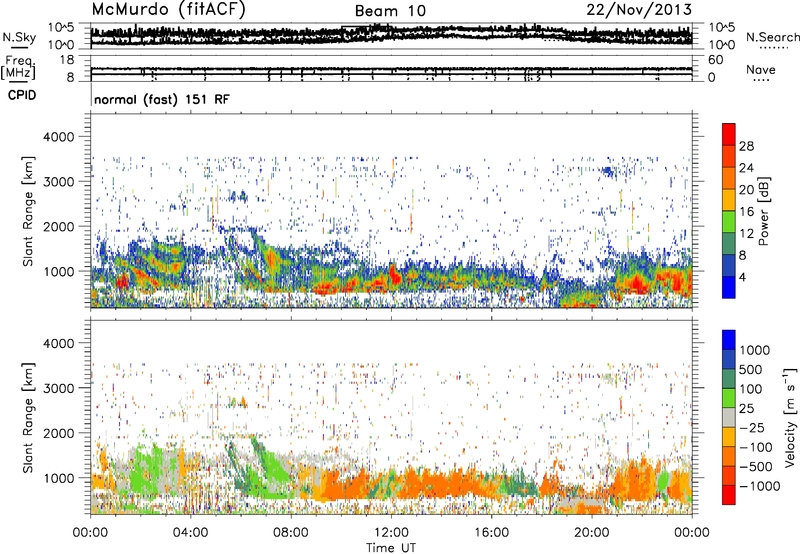Click the "Velocity [m s-1]" colorbar title
Screen dimensions: 800x554
click(x=790, y=417)
